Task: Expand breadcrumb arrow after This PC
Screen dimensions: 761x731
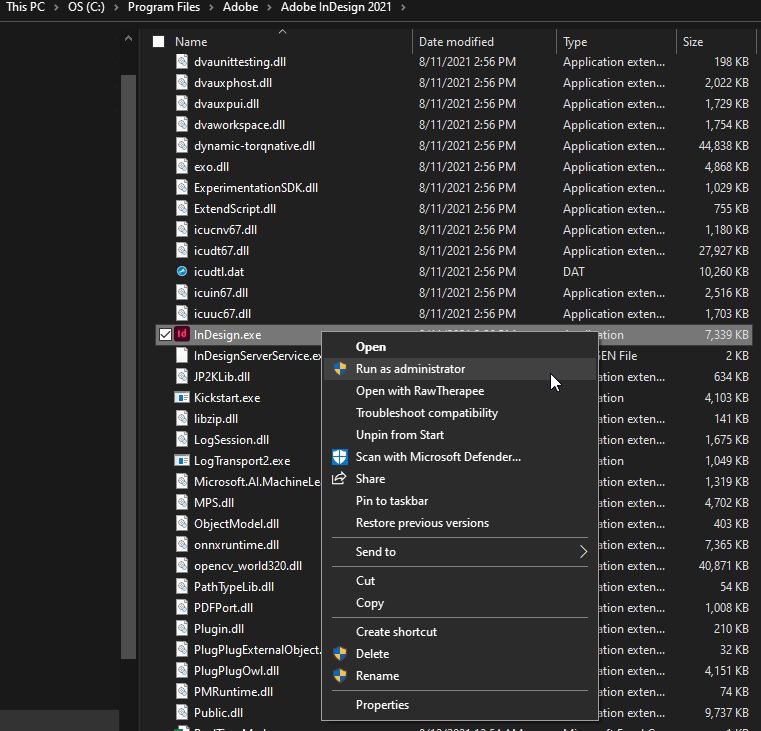Action: (57, 7)
